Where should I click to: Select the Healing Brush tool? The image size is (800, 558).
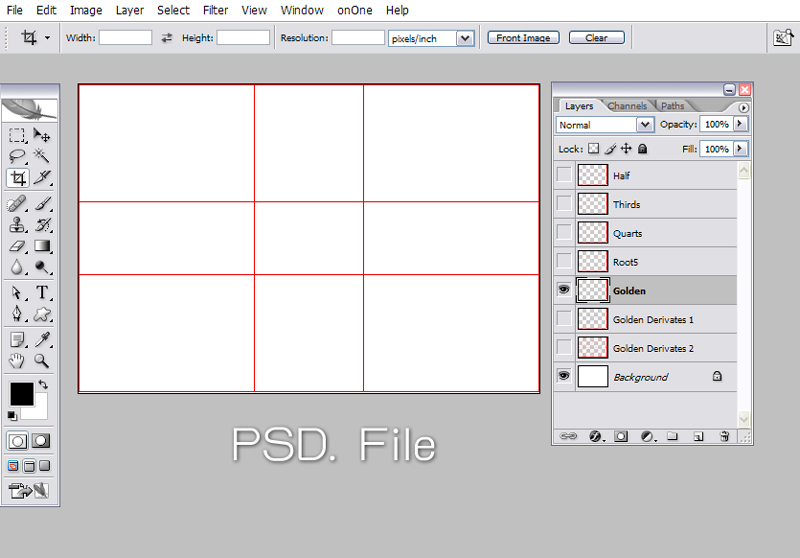(x=17, y=204)
